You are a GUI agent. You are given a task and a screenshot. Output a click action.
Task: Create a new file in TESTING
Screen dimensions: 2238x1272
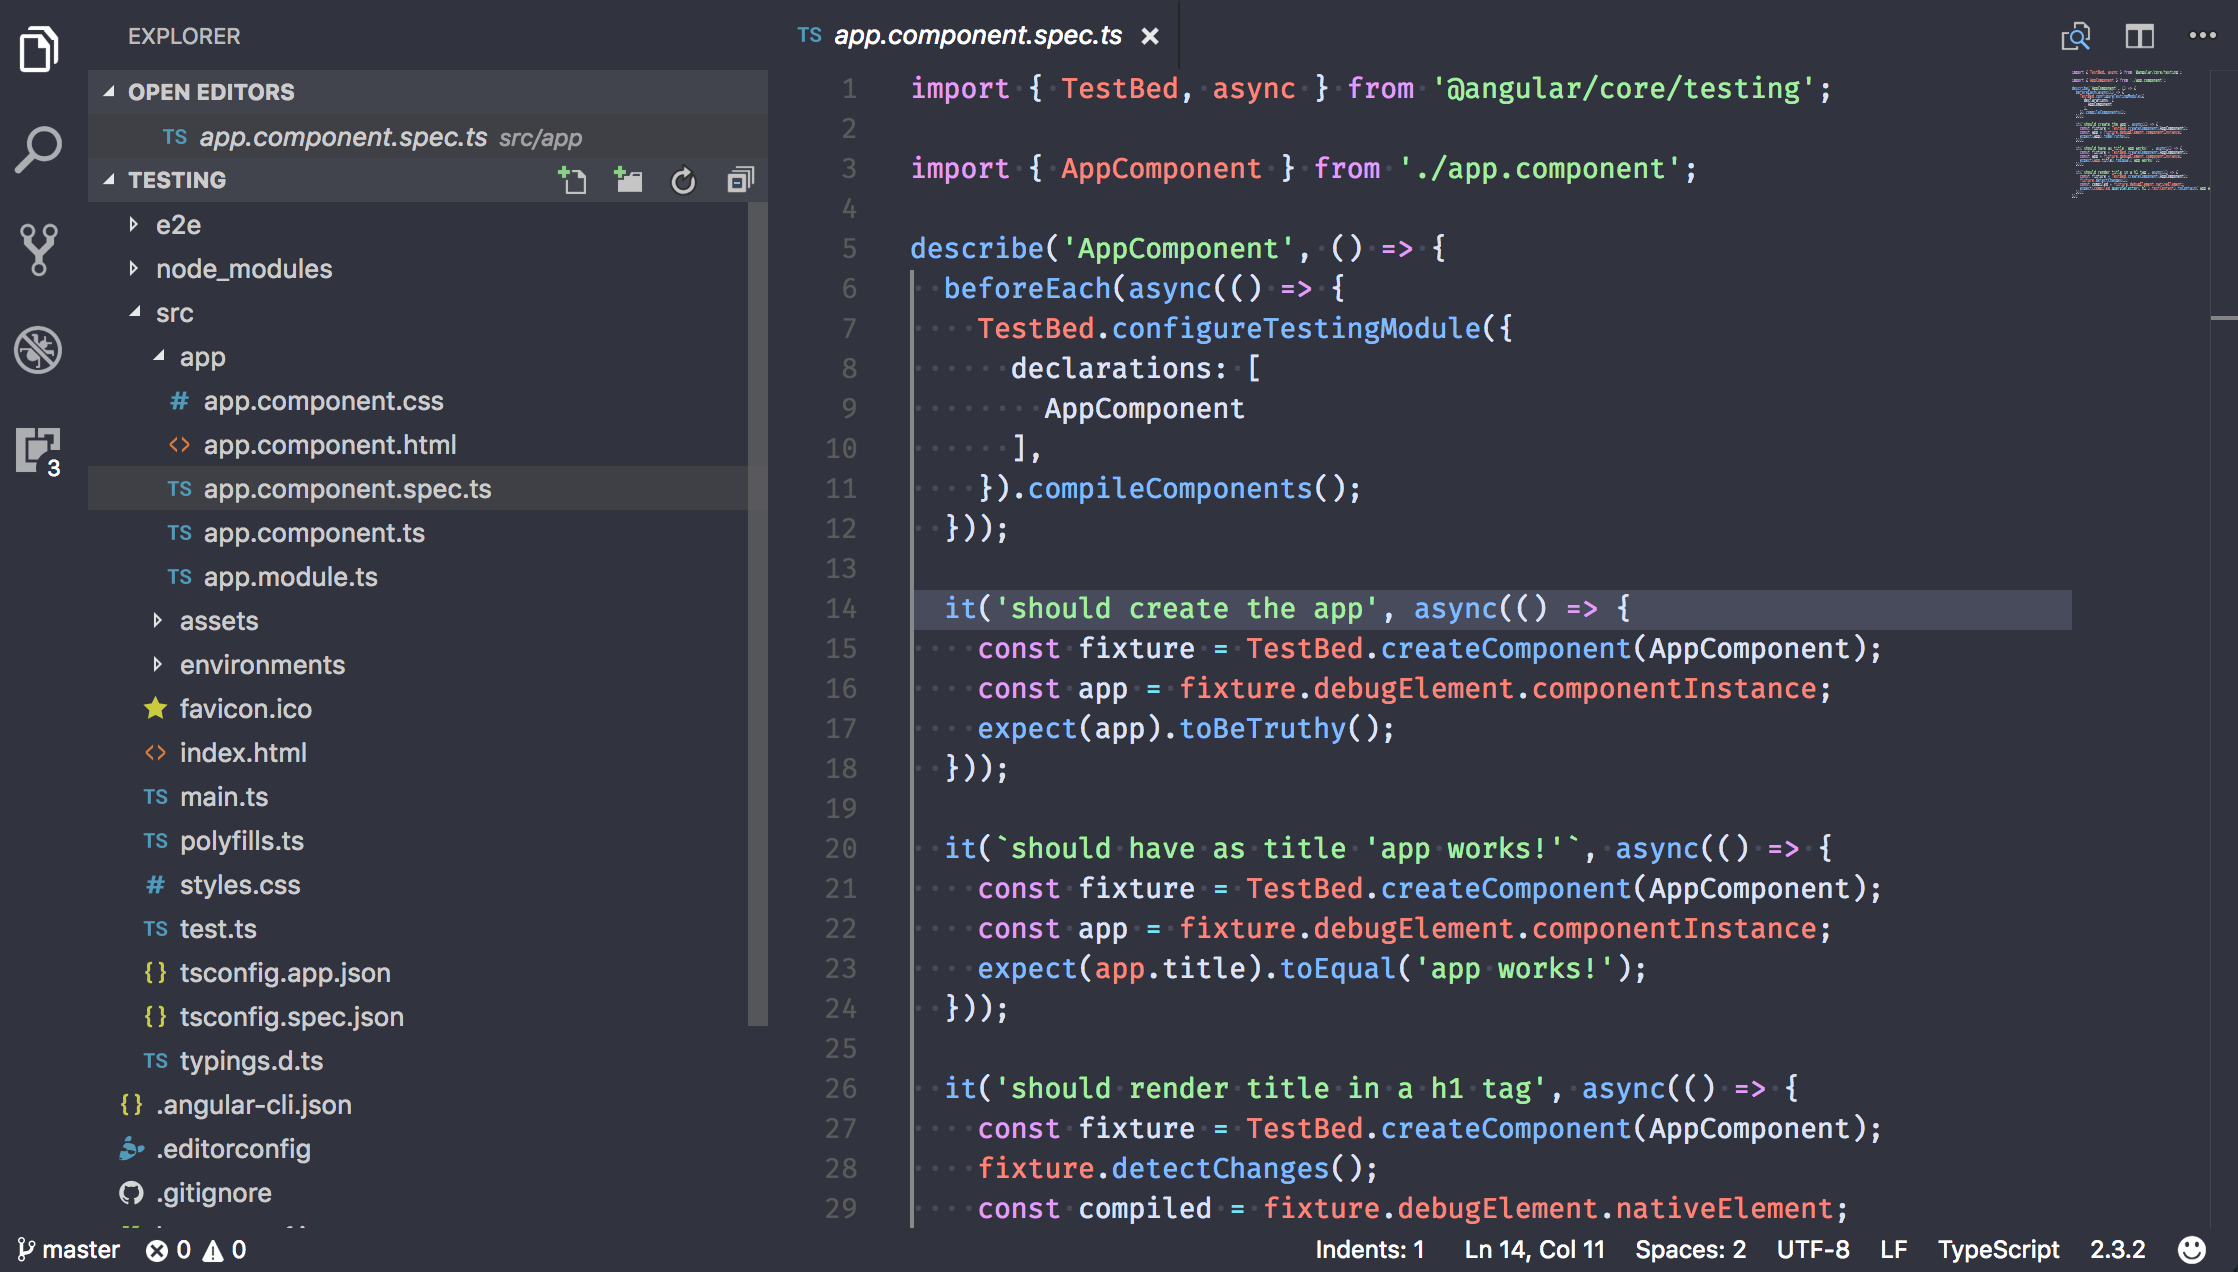573,180
